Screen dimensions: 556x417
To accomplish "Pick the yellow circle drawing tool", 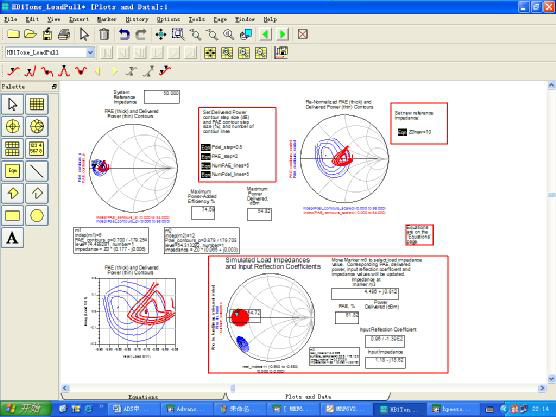I will pos(37,215).
